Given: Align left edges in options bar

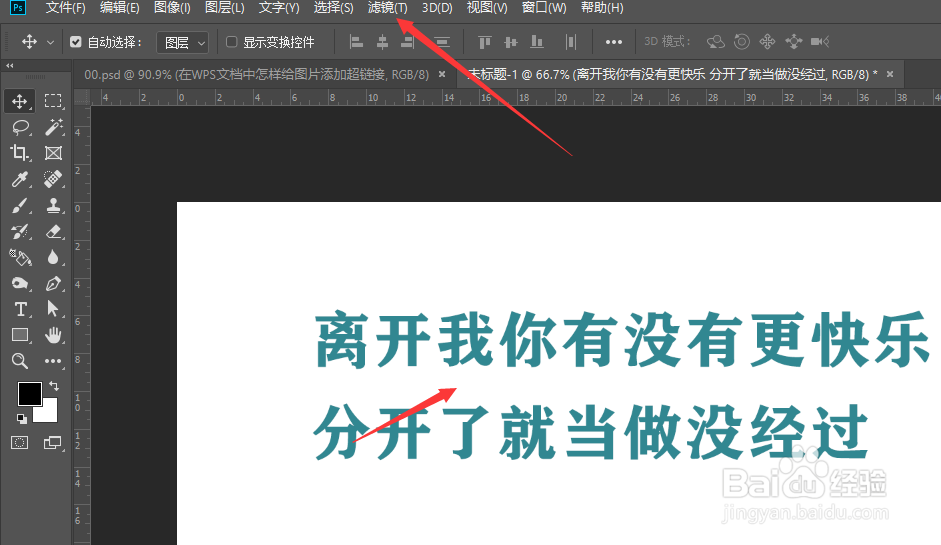Looking at the screenshot, I should coord(356,42).
